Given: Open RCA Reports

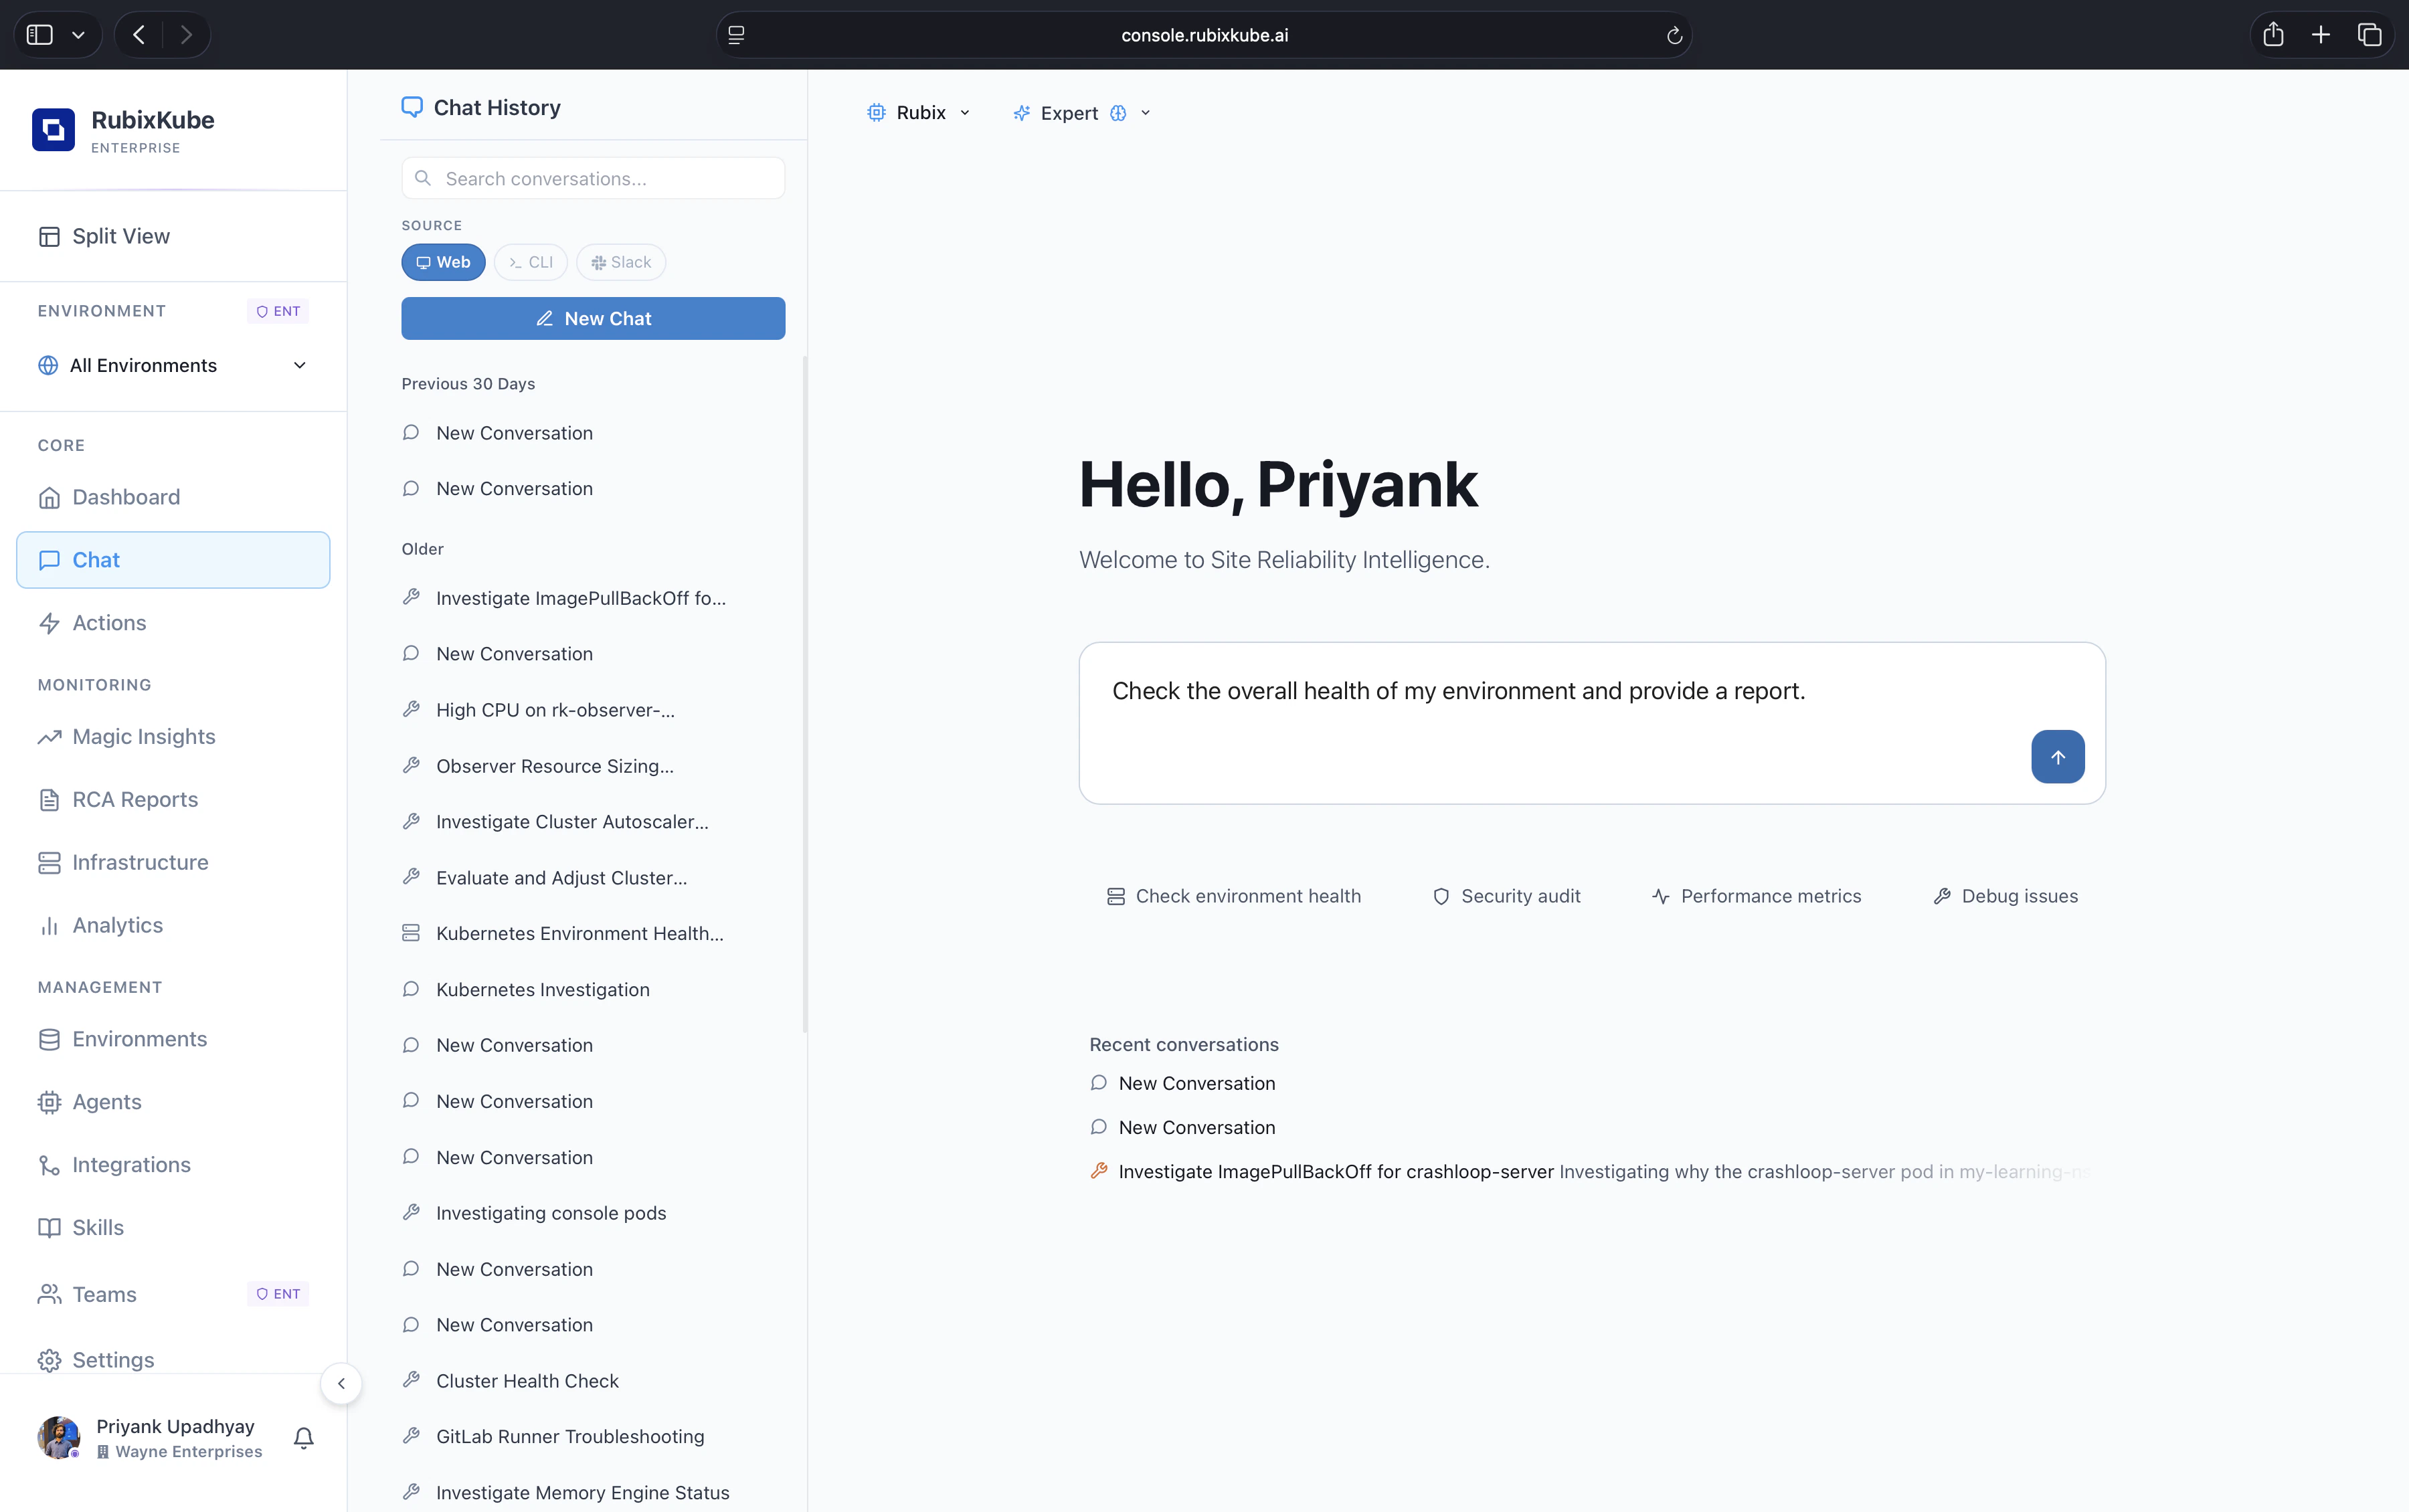Looking at the screenshot, I should tap(134, 799).
